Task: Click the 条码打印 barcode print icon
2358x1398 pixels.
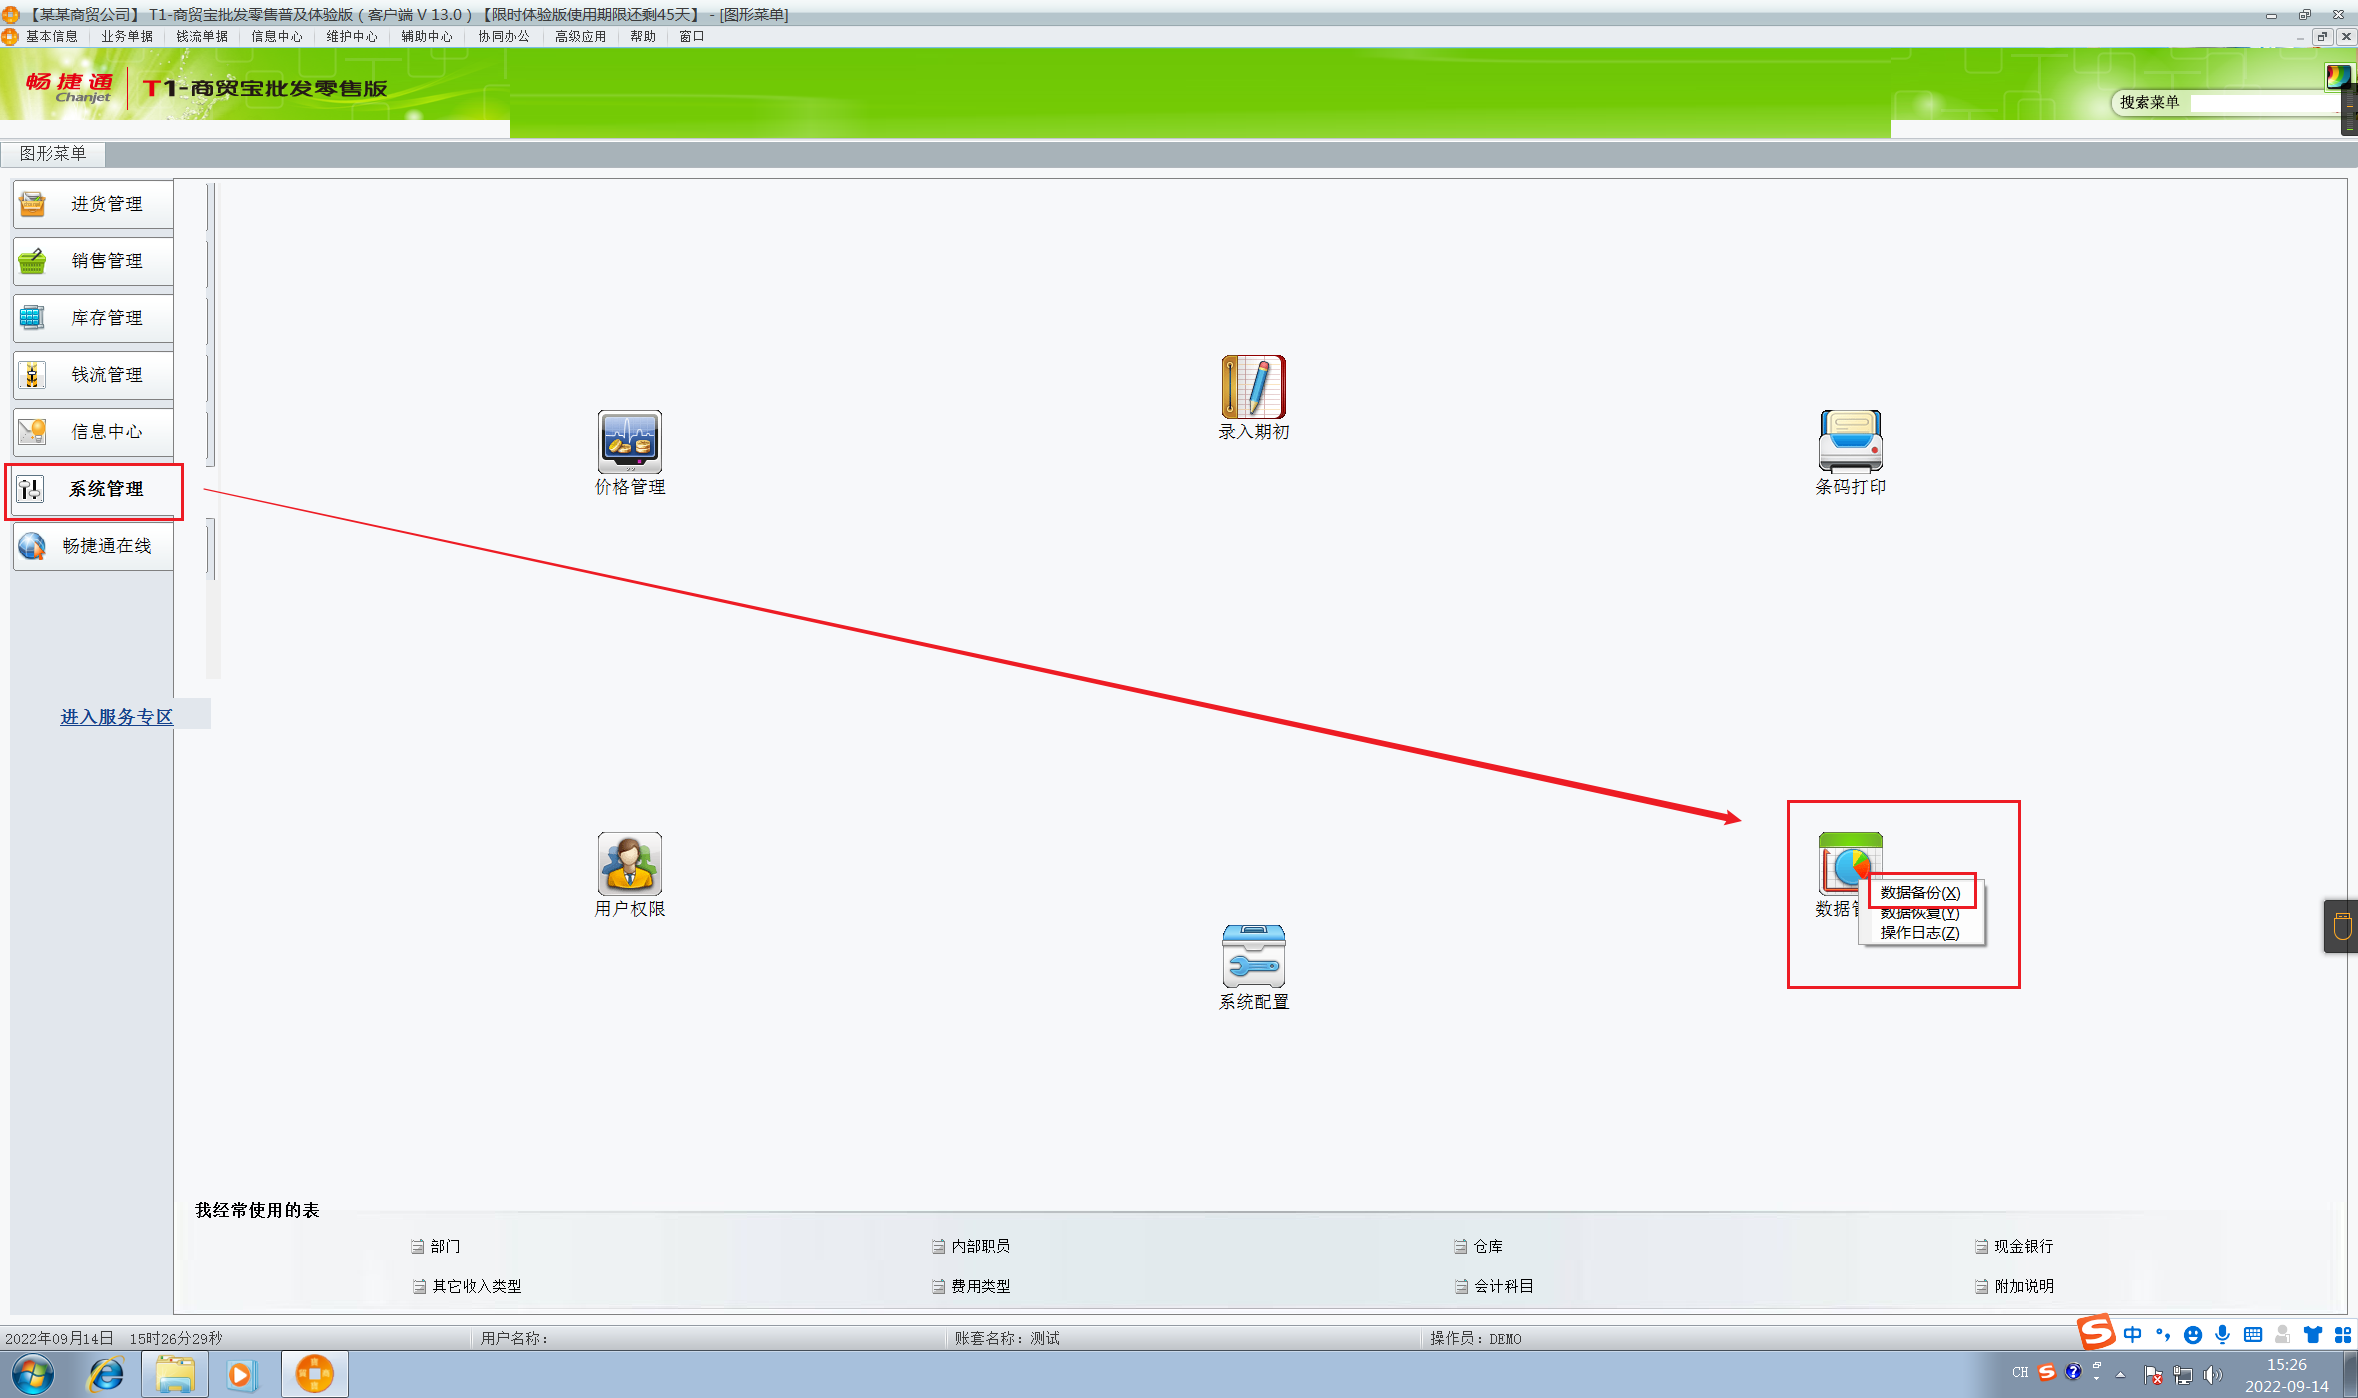Action: click(1850, 441)
